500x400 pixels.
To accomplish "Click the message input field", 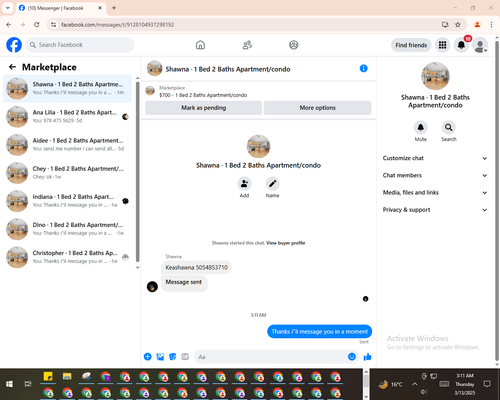I will pos(276,357).
